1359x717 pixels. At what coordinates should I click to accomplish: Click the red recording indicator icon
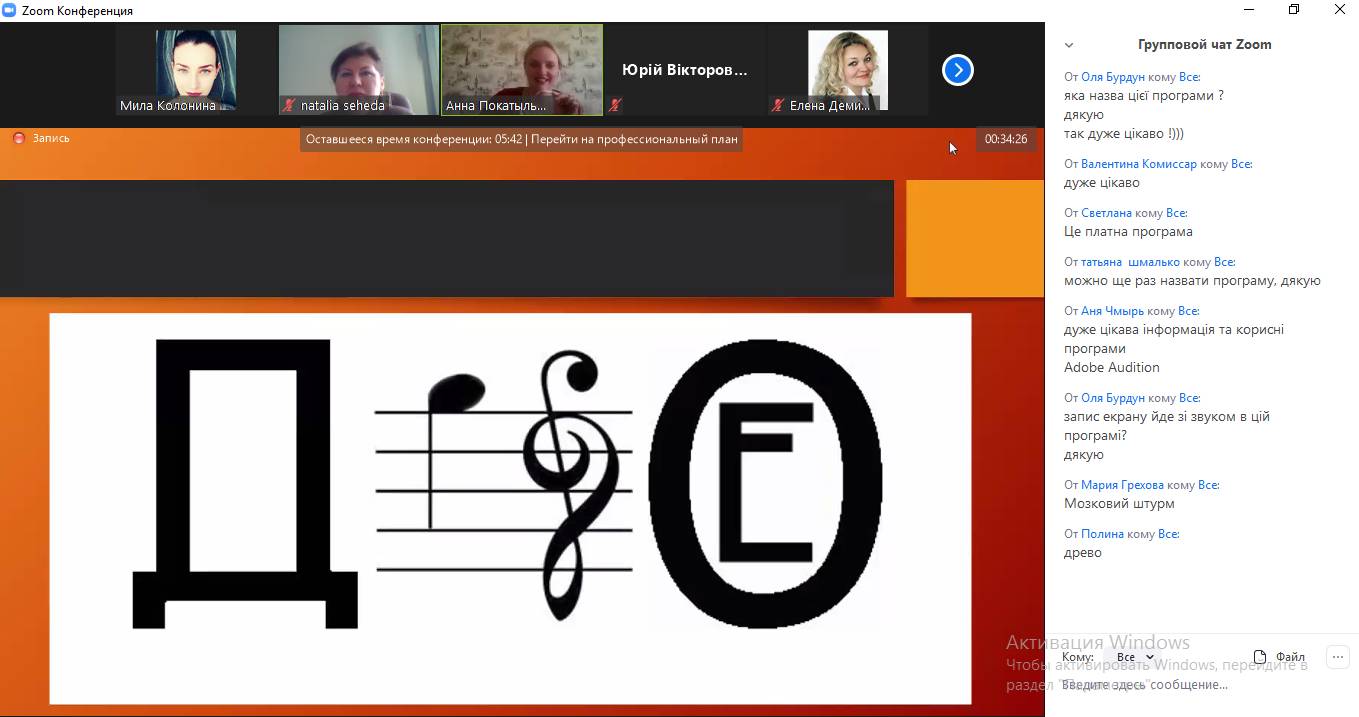(x=18, y=138)
